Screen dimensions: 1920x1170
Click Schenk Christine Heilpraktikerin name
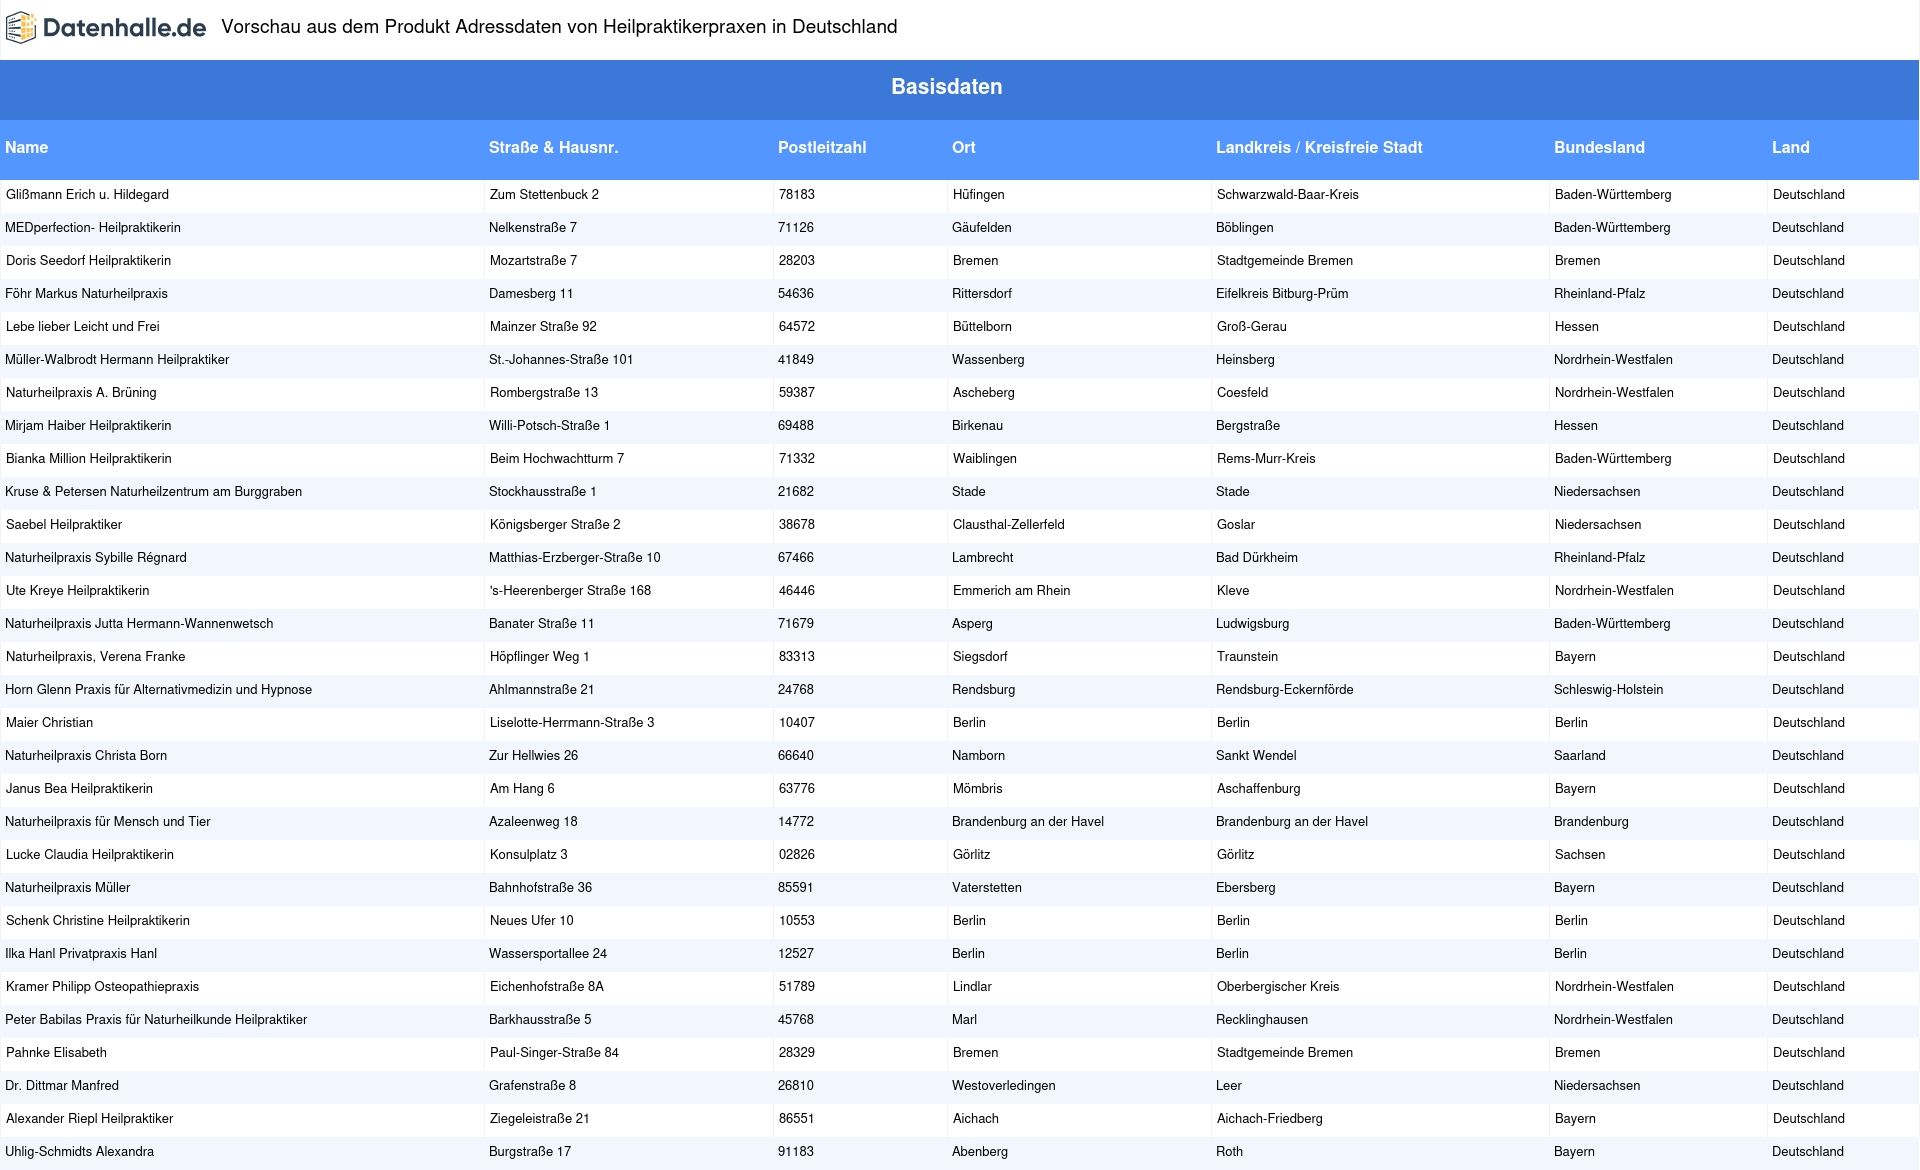pos(98,921)
